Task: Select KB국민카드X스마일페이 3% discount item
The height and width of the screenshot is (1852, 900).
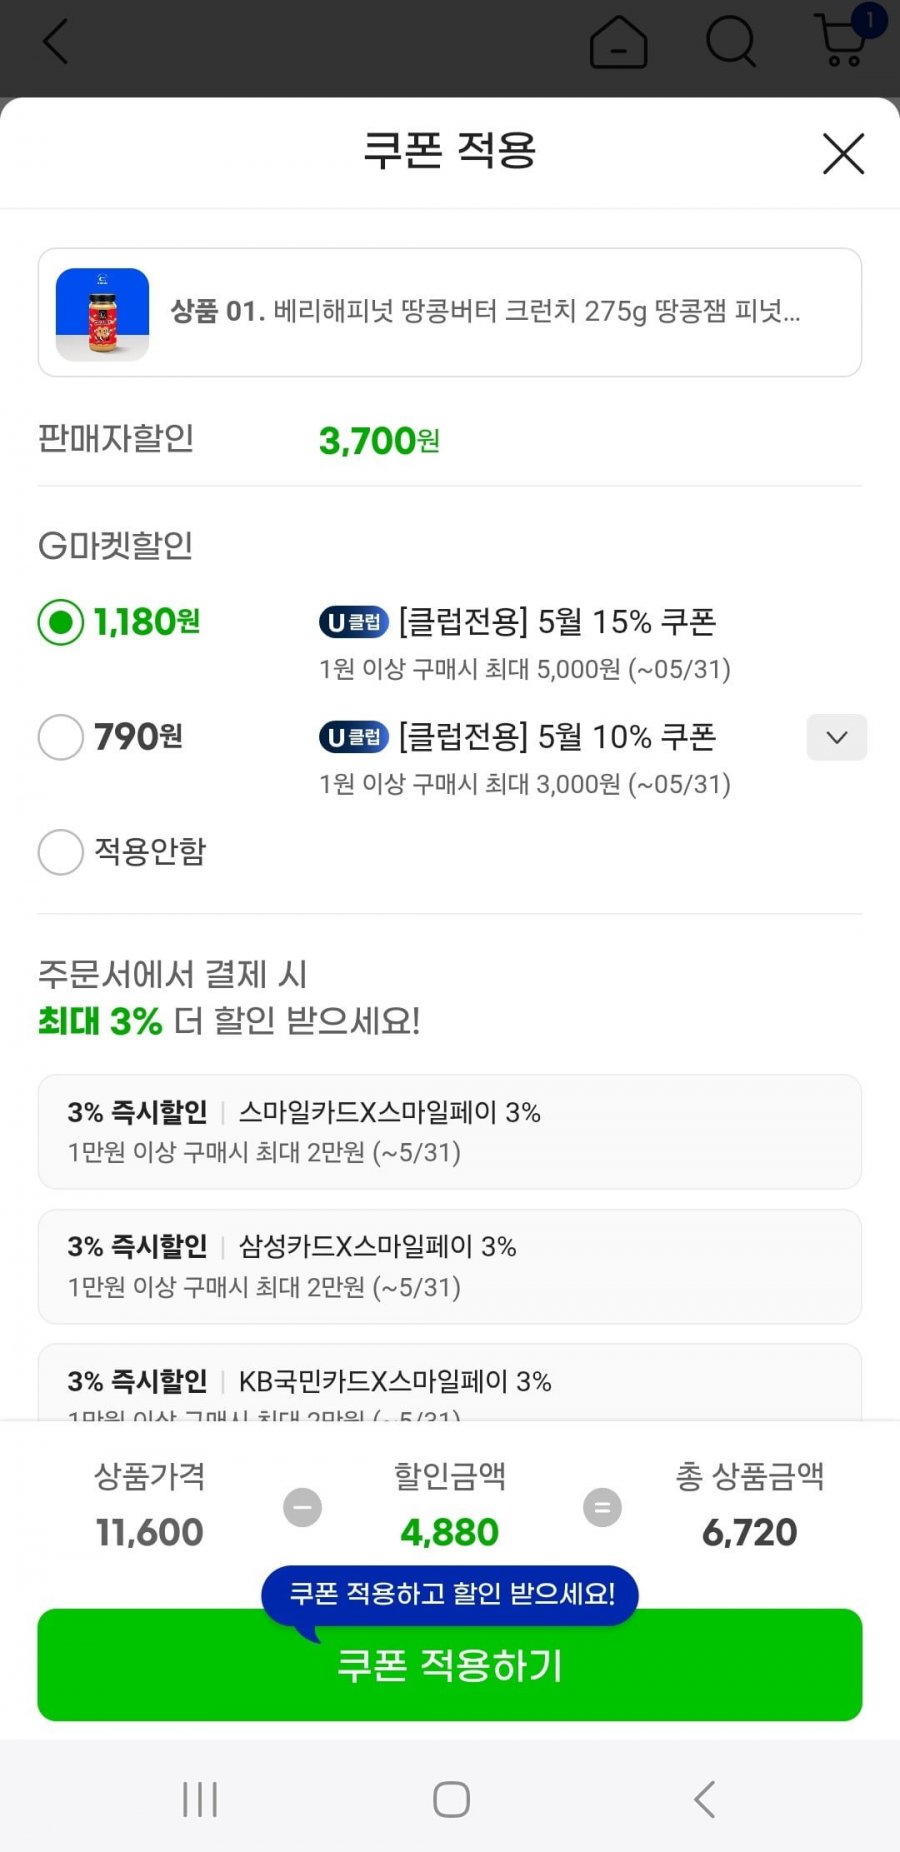Action: [450, 1382]
